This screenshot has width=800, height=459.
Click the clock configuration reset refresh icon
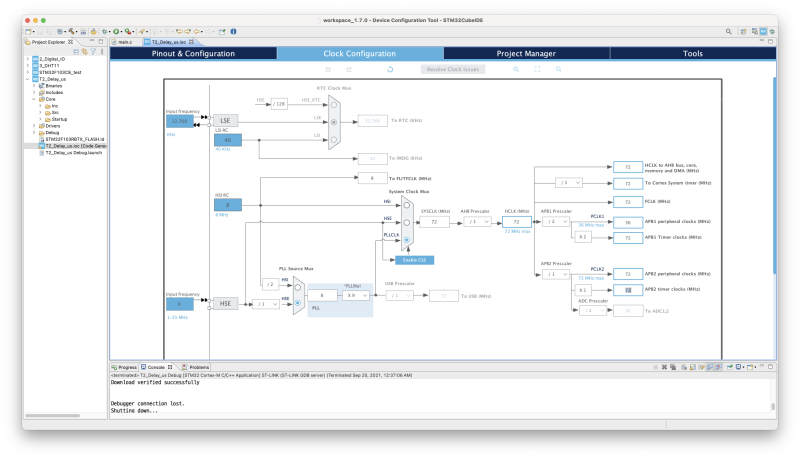(x=390, y=69)
